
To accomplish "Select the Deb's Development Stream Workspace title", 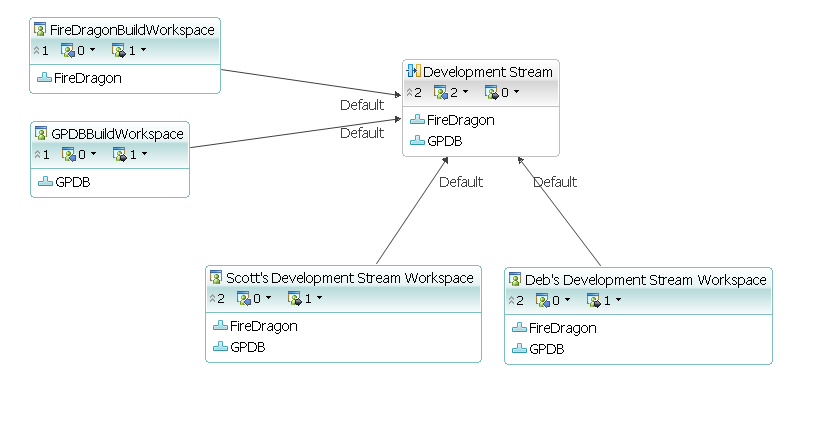I will pyautogui.click(x=645, y=279).
